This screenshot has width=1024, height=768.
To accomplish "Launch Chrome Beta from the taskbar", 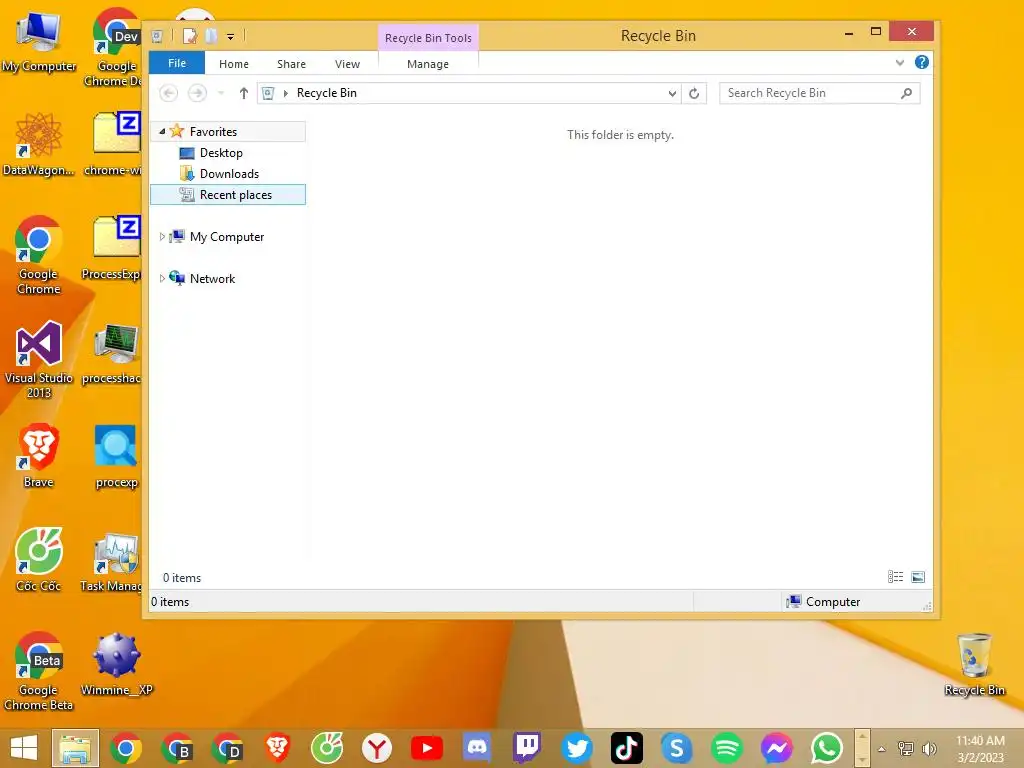I will [x=176, y=748].
